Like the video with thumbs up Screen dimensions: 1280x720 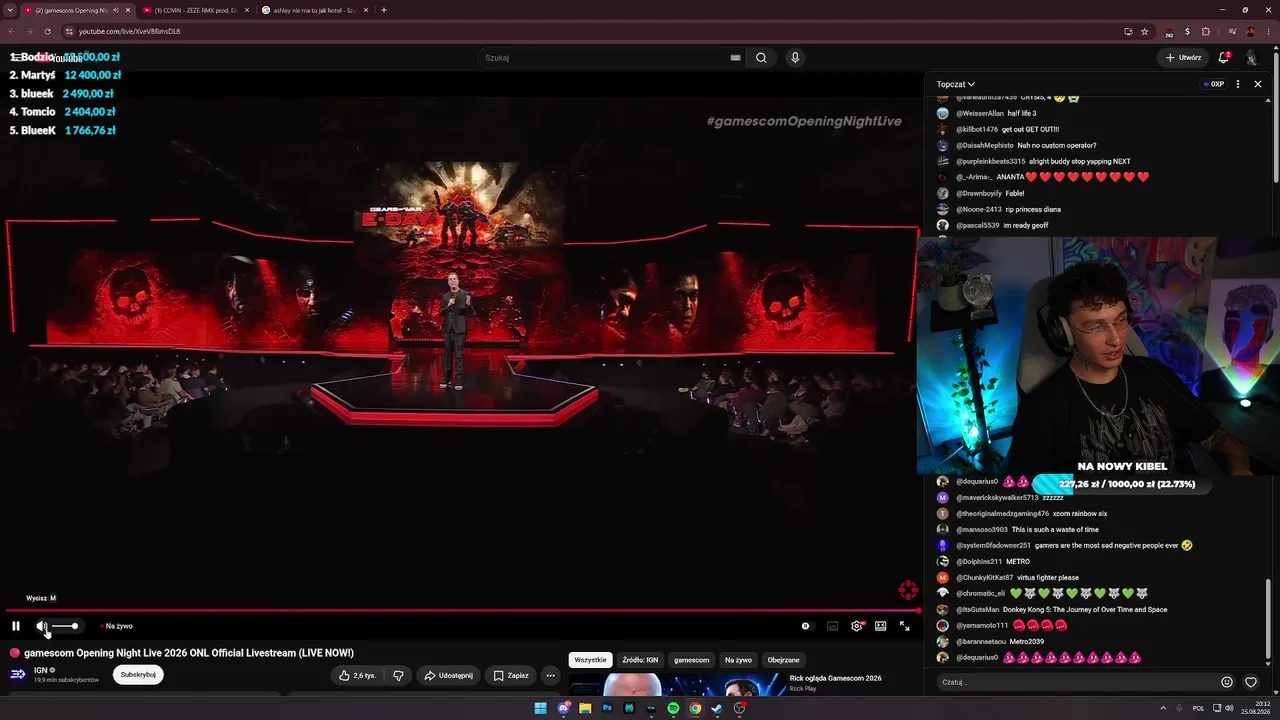[357, 675]
